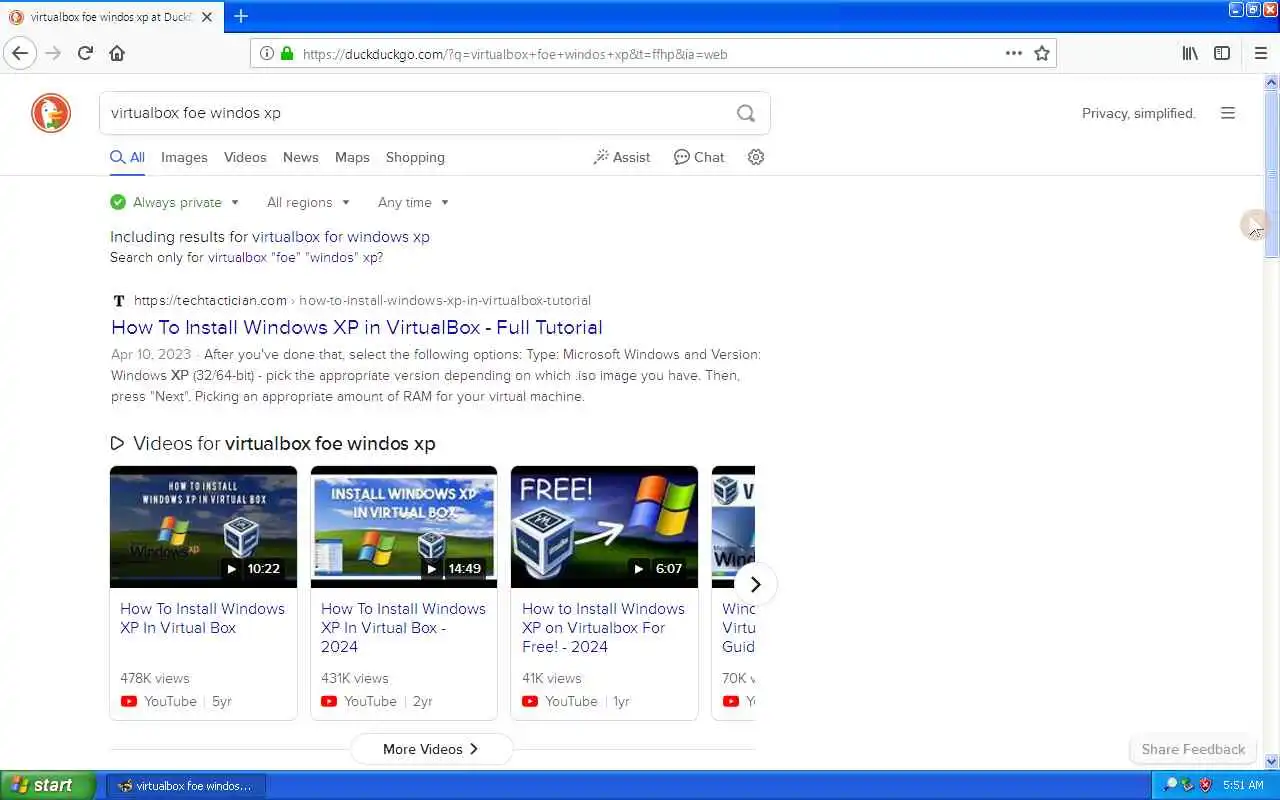This screenshot has height=800, width=1280.
Task: Click the system clock 5:51 AM
Action: click(x=1243, y=786)
